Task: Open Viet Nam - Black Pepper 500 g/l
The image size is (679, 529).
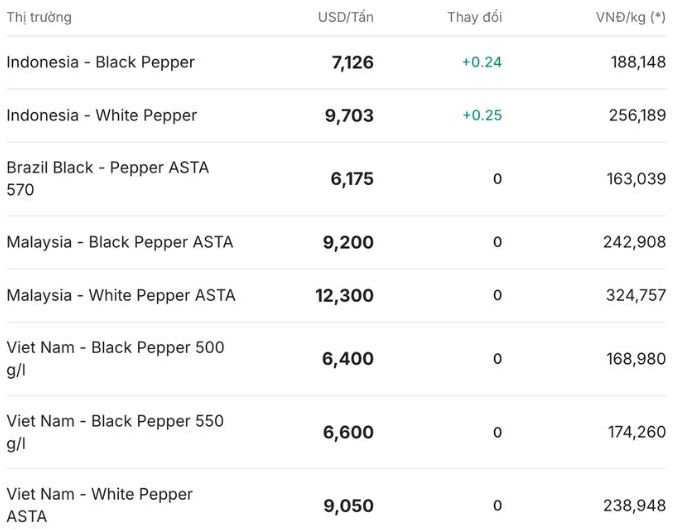Action: [x=115, y=358]
